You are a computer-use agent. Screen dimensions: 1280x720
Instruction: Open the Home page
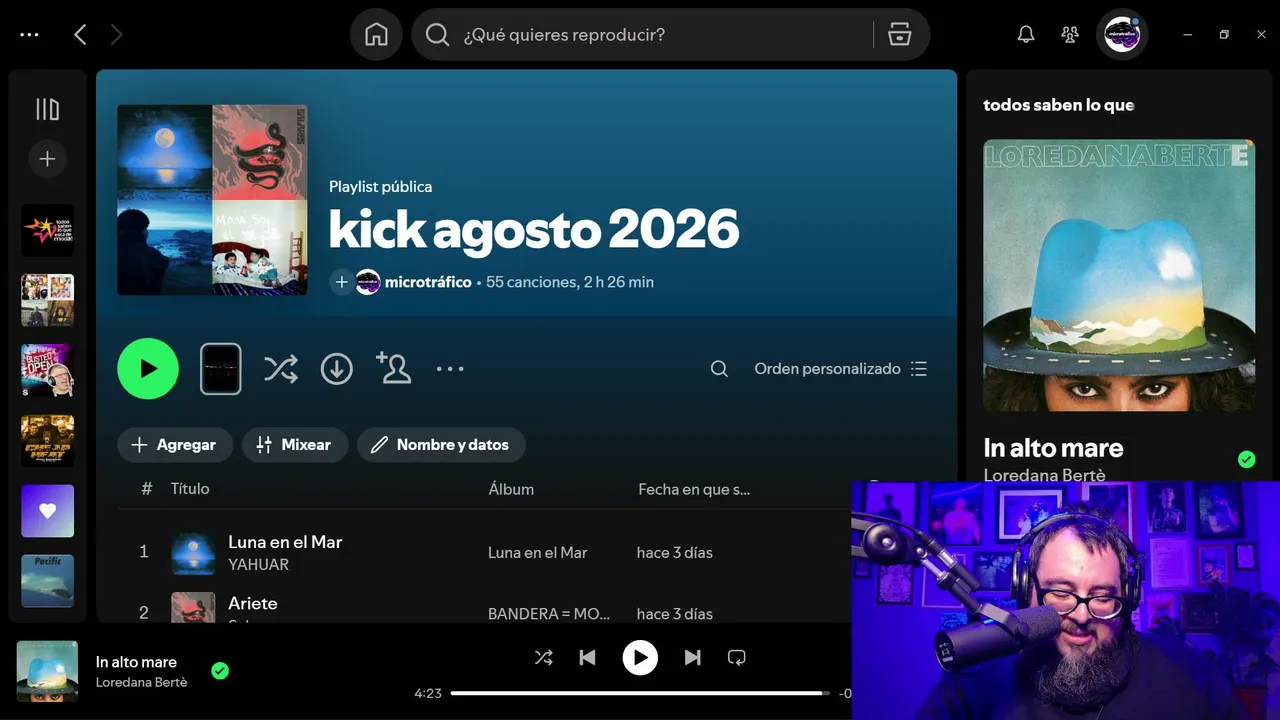pyautogui.click(x=376, y=35)
